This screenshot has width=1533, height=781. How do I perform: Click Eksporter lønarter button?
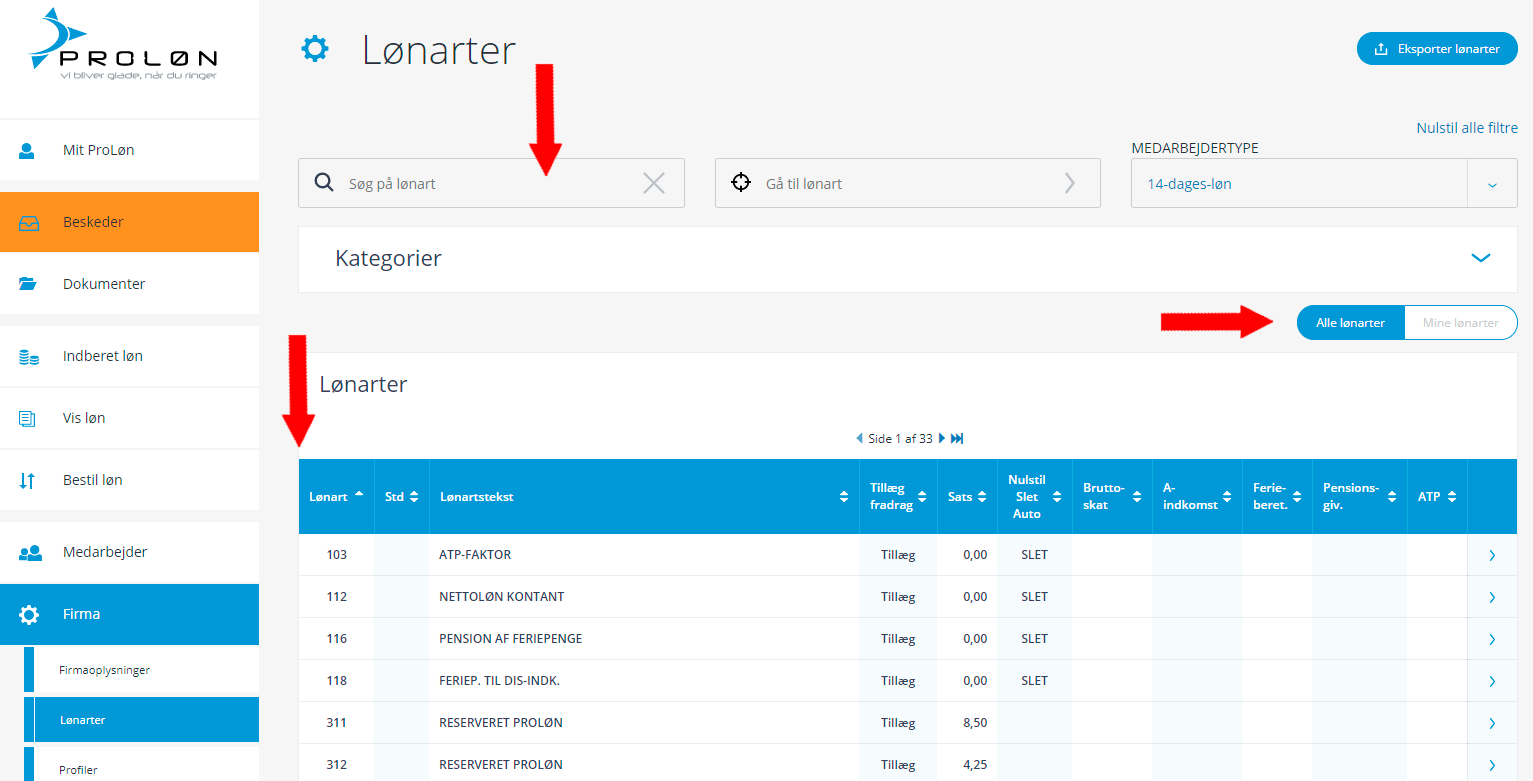pyautogui.click(x=1437, y=49)
